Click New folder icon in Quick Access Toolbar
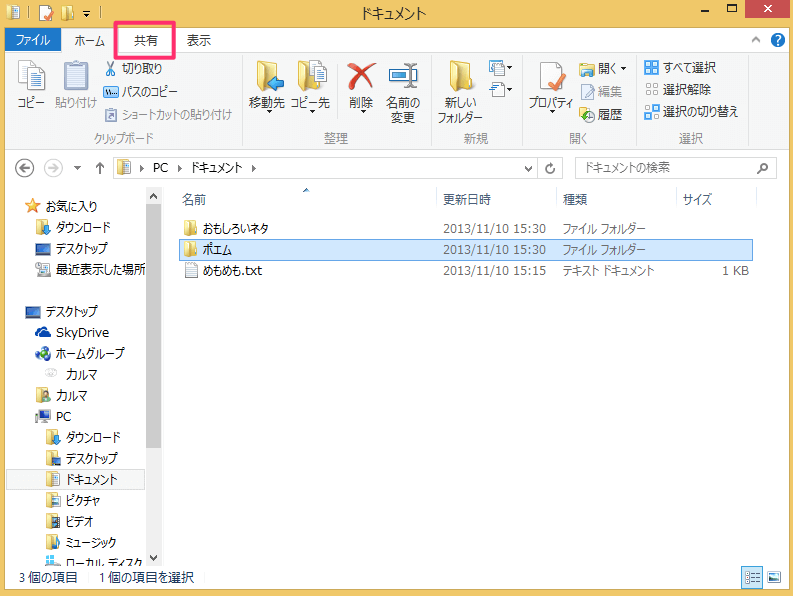793x596 pixels. tap(67, 13)
